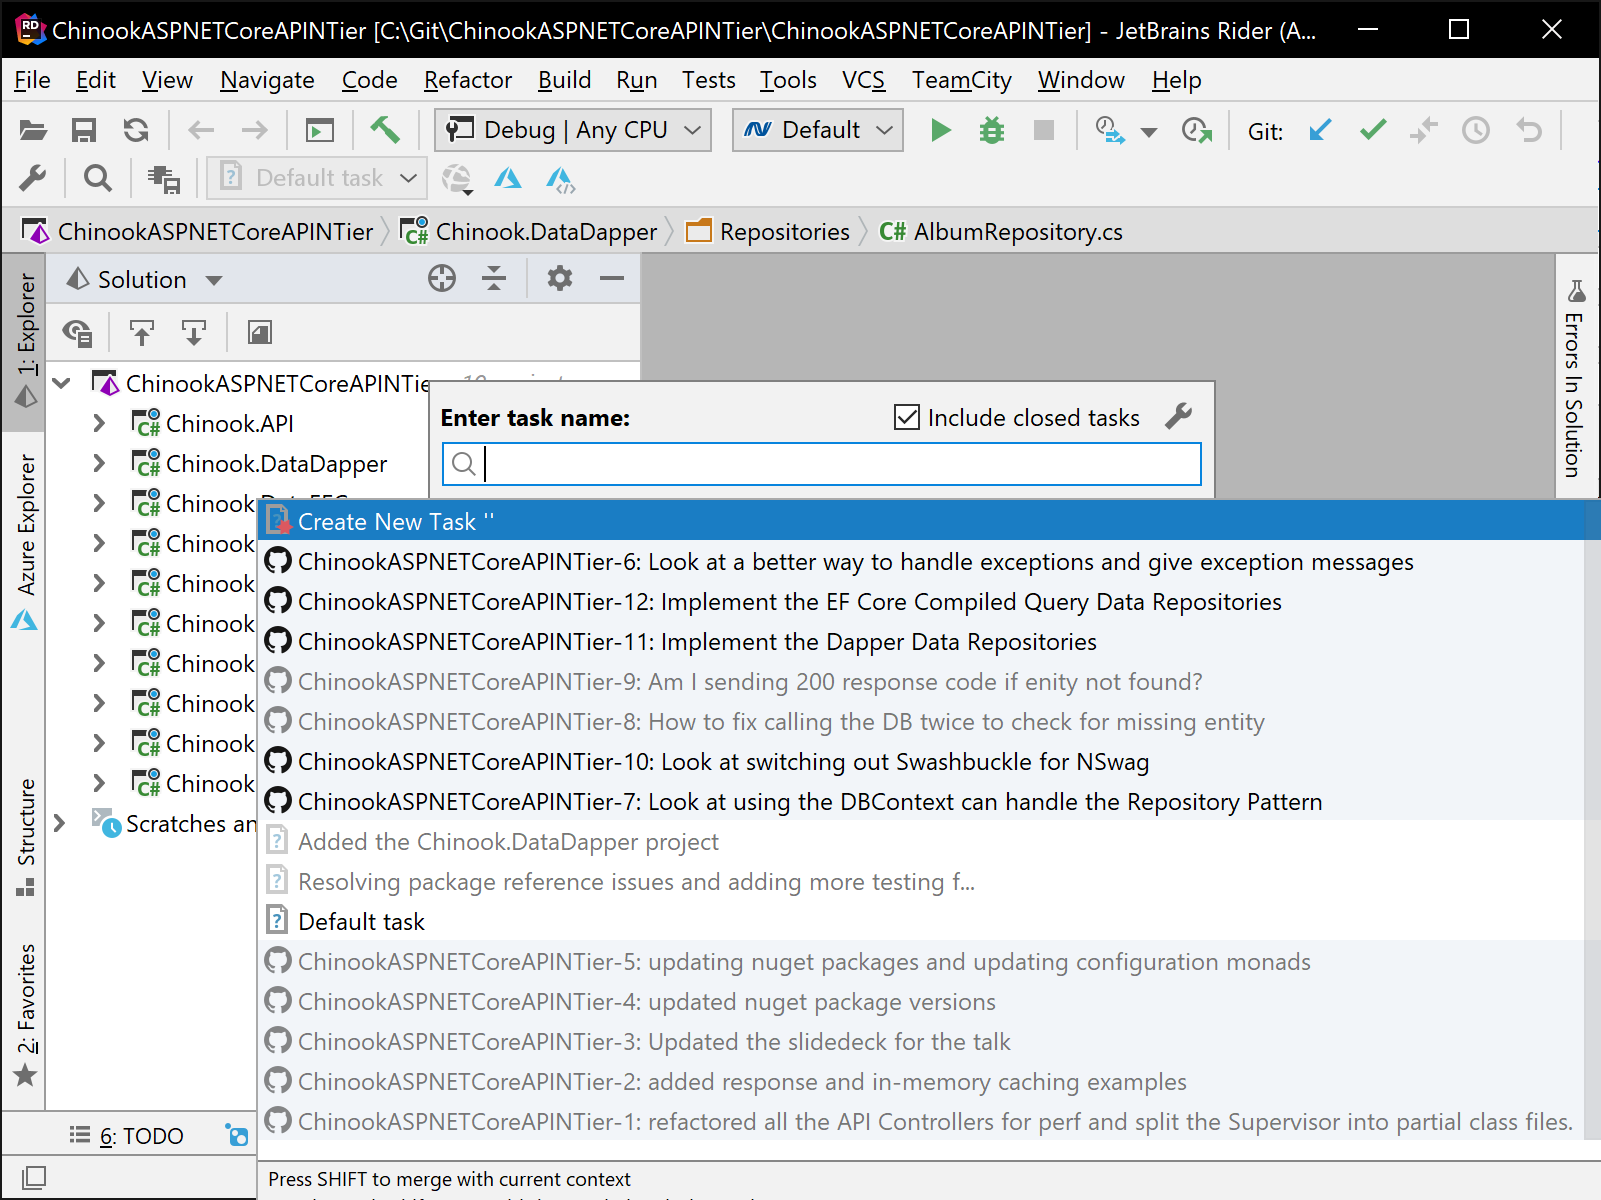The width and height of the screenshot is (1601, 1200).
Task: Expand the Chinook.API project node
Action: pyautogui.click(x=98, y=423)
